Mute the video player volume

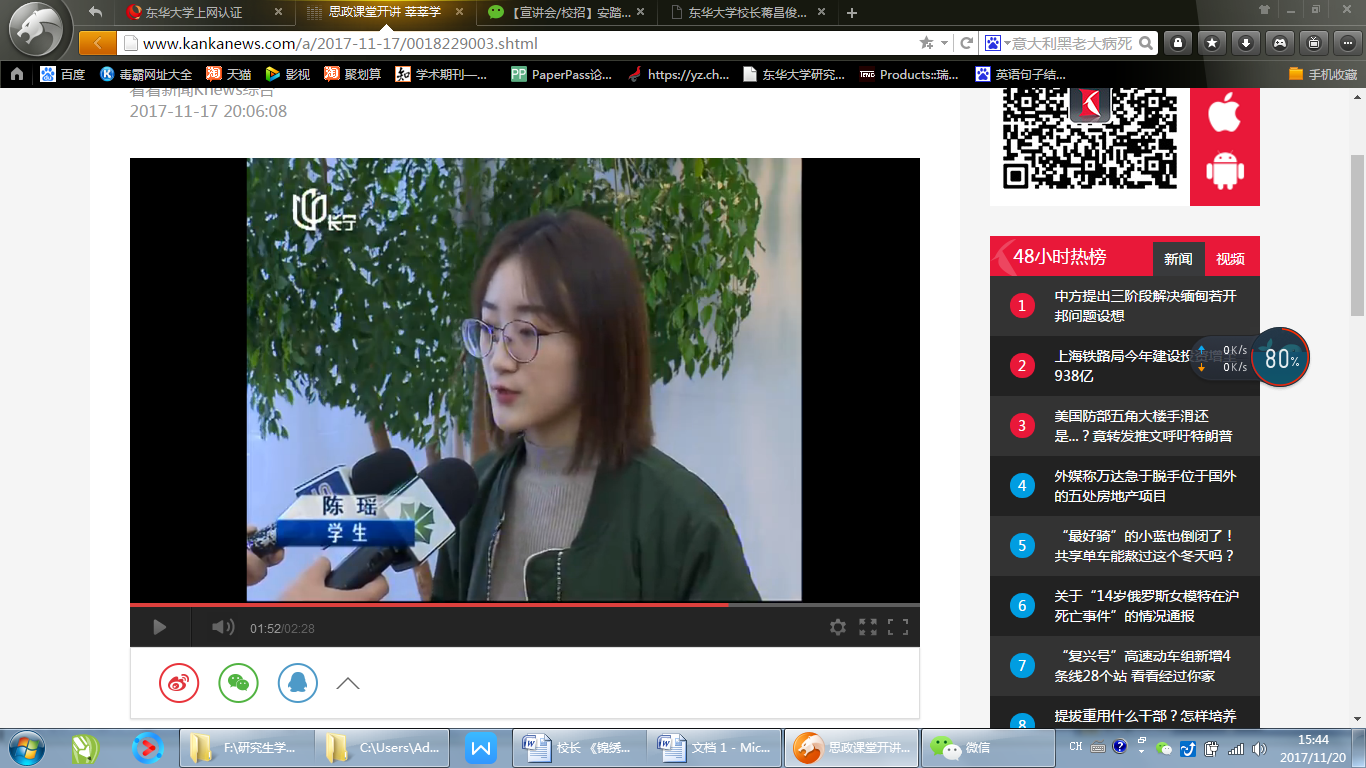[222, 627]
